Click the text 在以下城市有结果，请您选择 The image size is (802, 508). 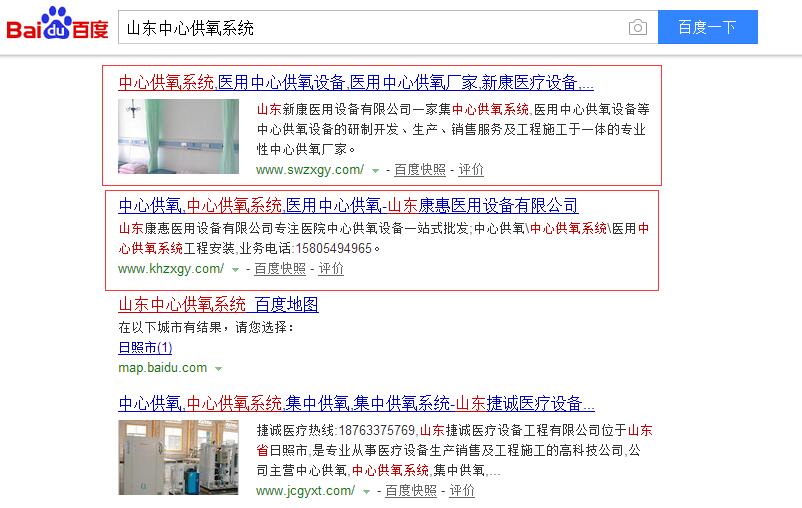click(x=206, y=327)
